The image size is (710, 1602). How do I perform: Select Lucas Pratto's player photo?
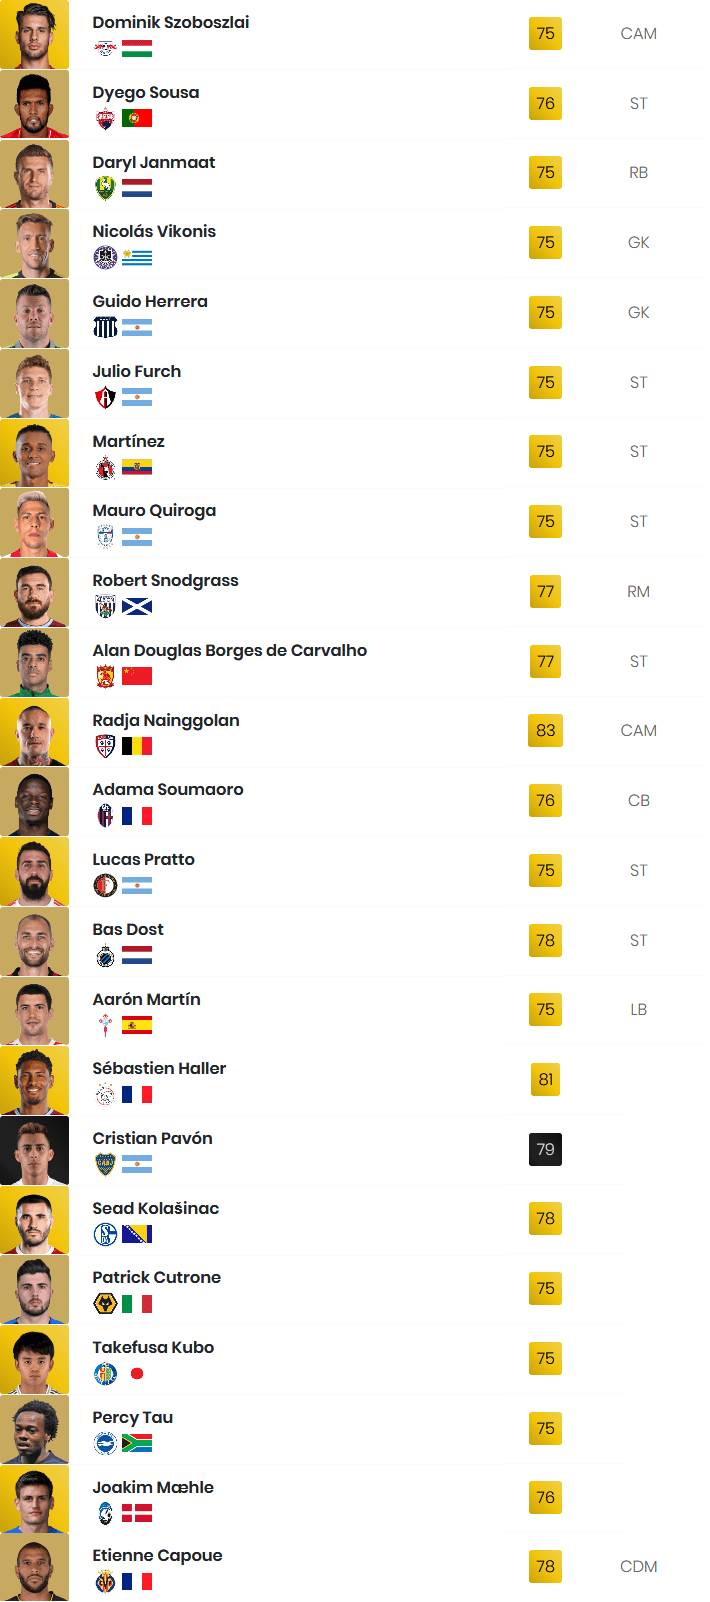pos(35,871)
